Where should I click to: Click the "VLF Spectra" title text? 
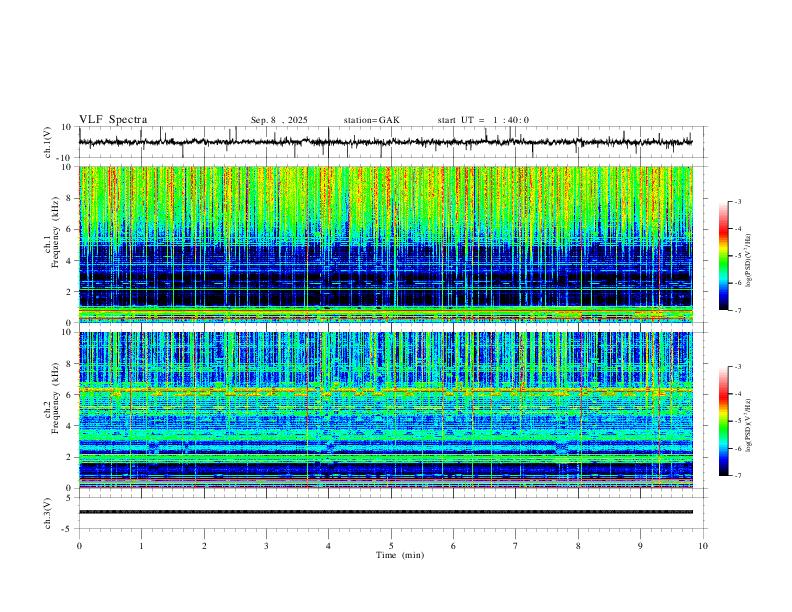[x=113, y=120]
